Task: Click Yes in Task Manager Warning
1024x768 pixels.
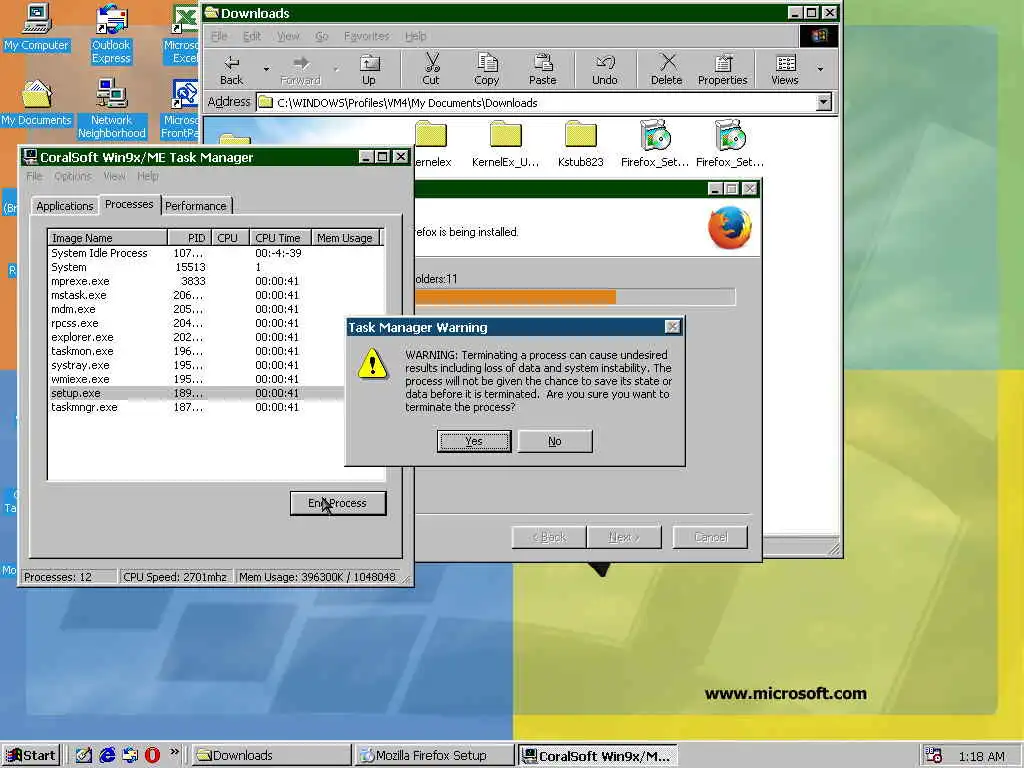Action: [473, 441]
